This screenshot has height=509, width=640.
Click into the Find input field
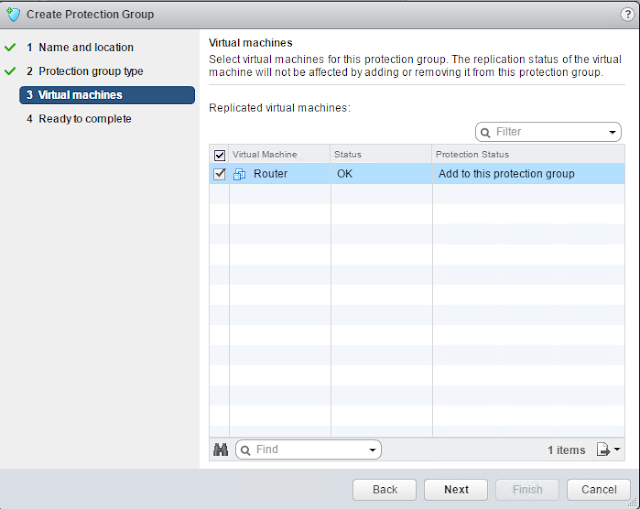point(308,449)
